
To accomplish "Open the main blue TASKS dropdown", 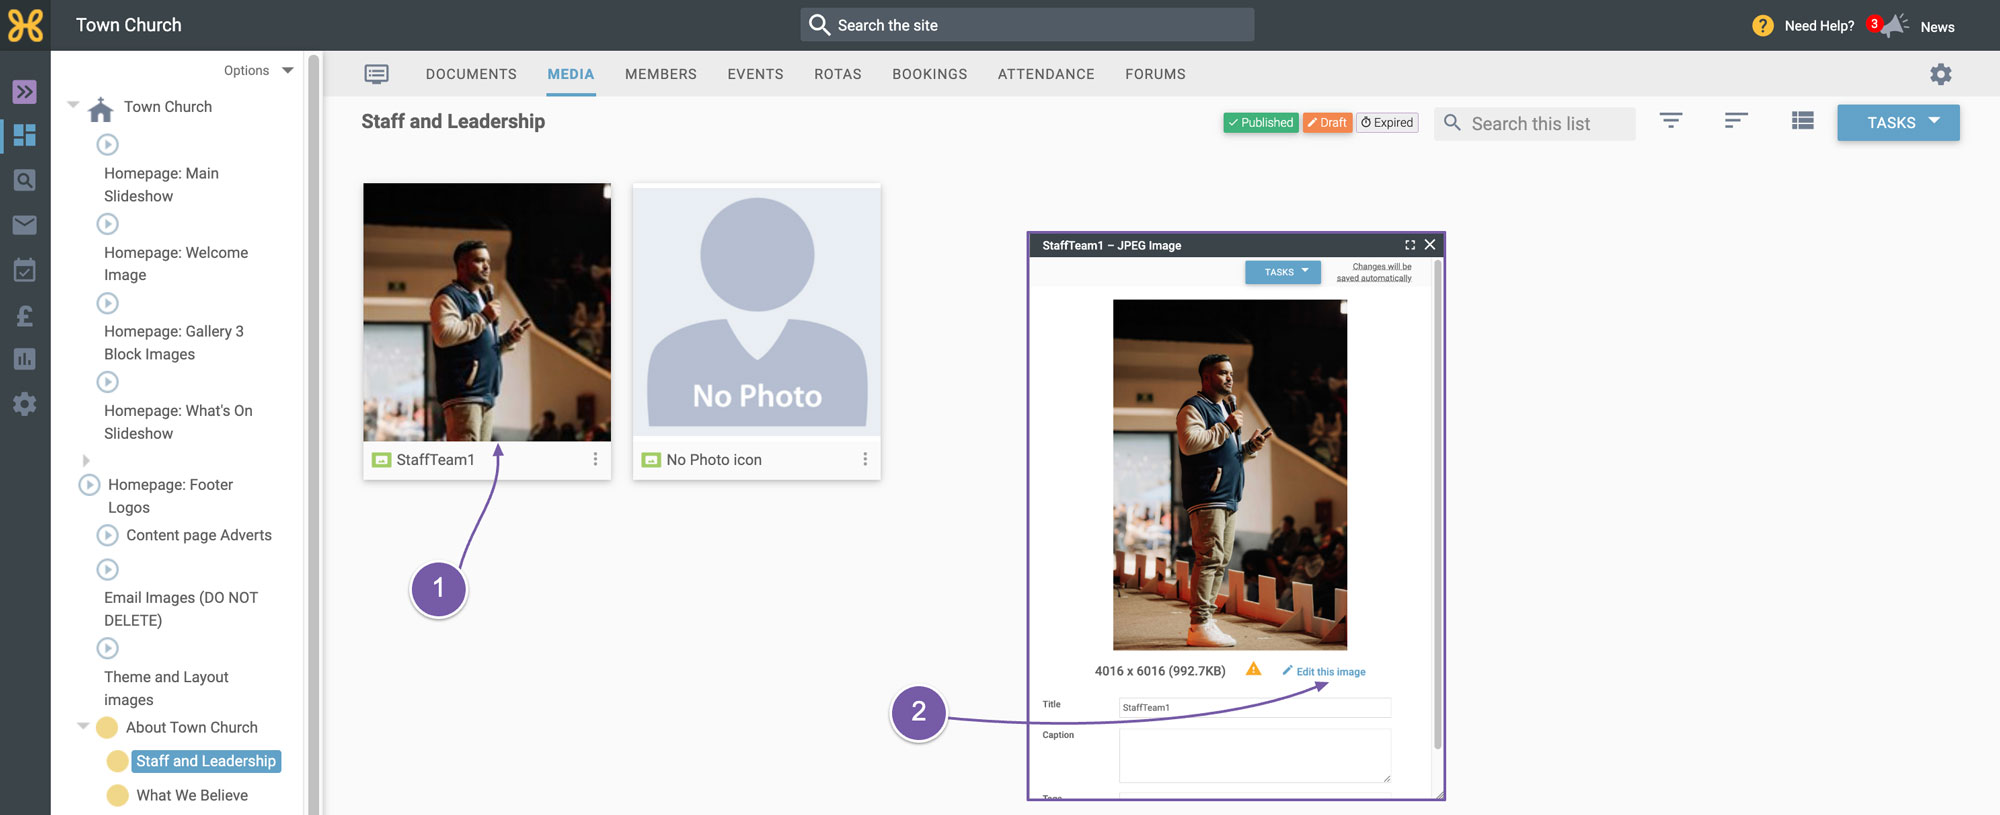I will 1898,123.
